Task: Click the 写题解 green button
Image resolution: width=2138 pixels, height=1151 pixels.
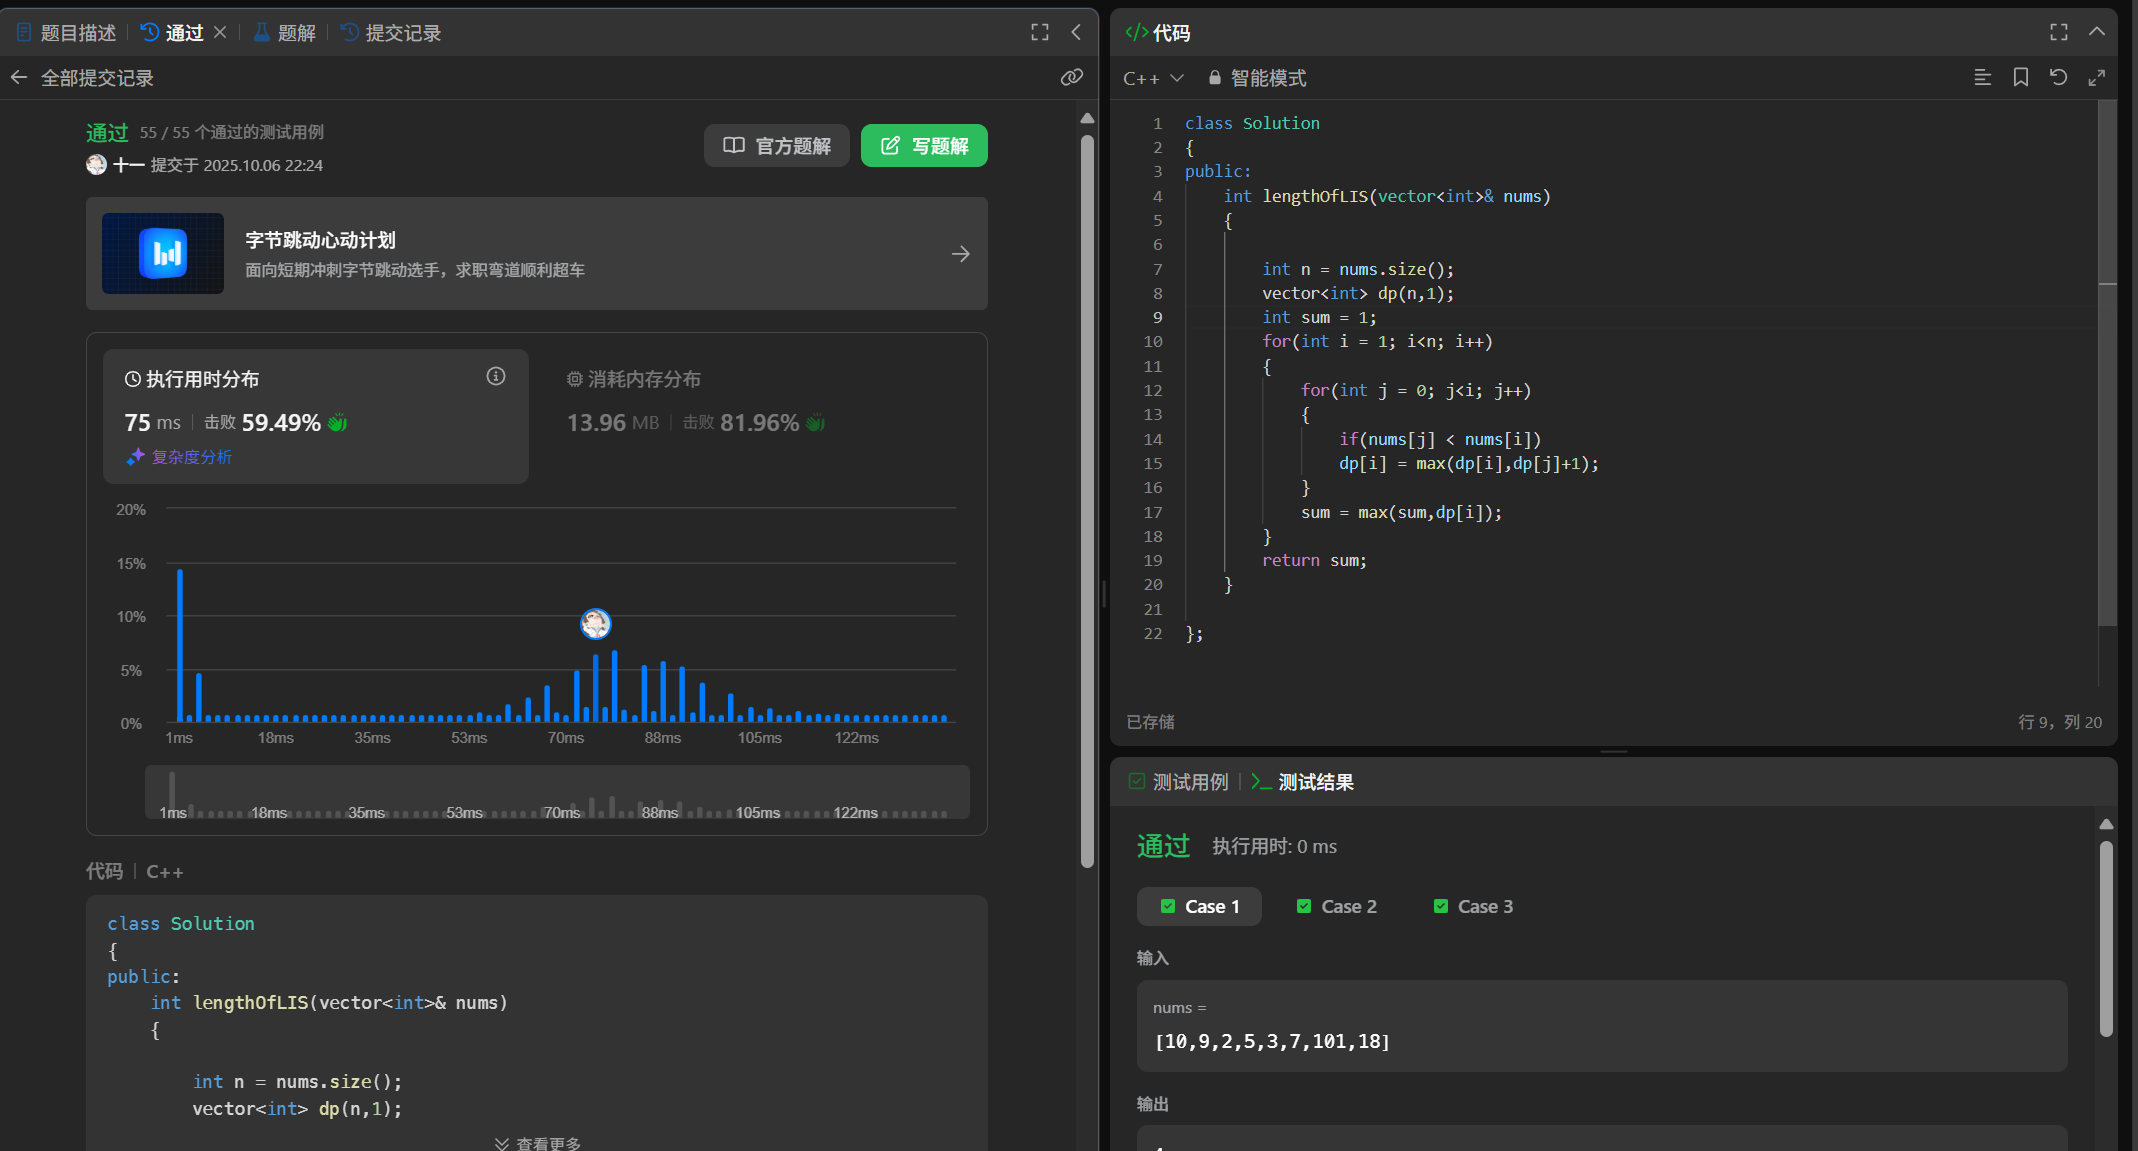Action: coord(923,146)
